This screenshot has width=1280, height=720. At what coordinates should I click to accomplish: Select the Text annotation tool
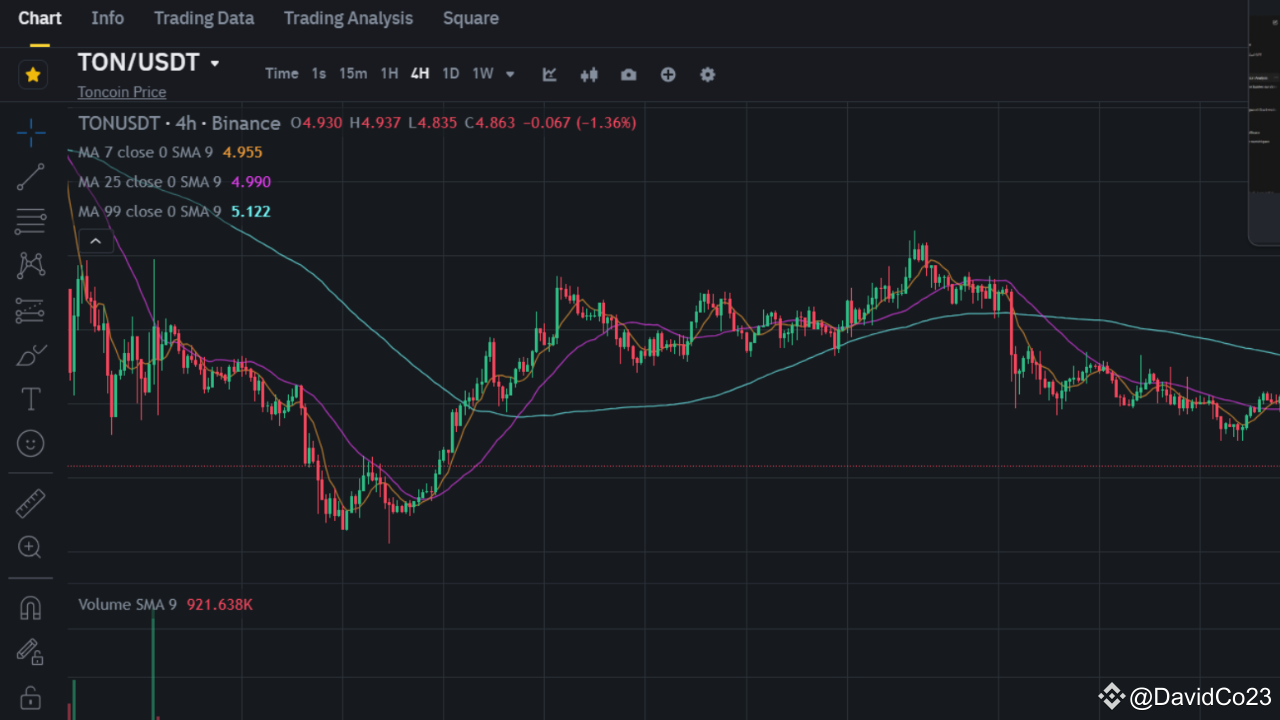coord(31,399)
